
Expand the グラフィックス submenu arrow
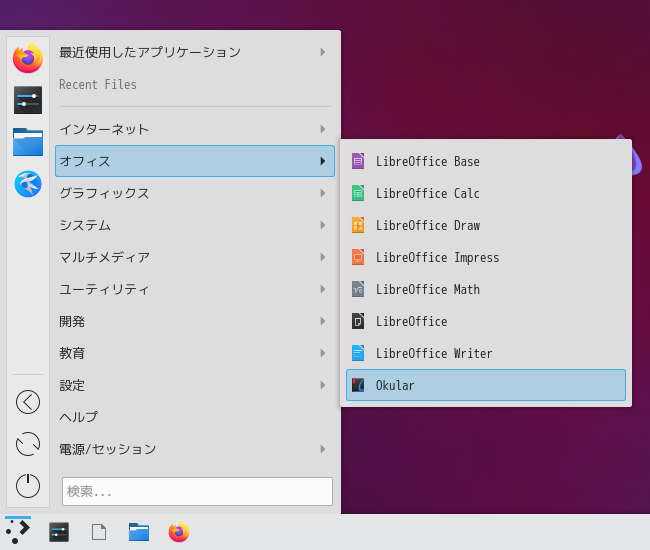point(323,193)
